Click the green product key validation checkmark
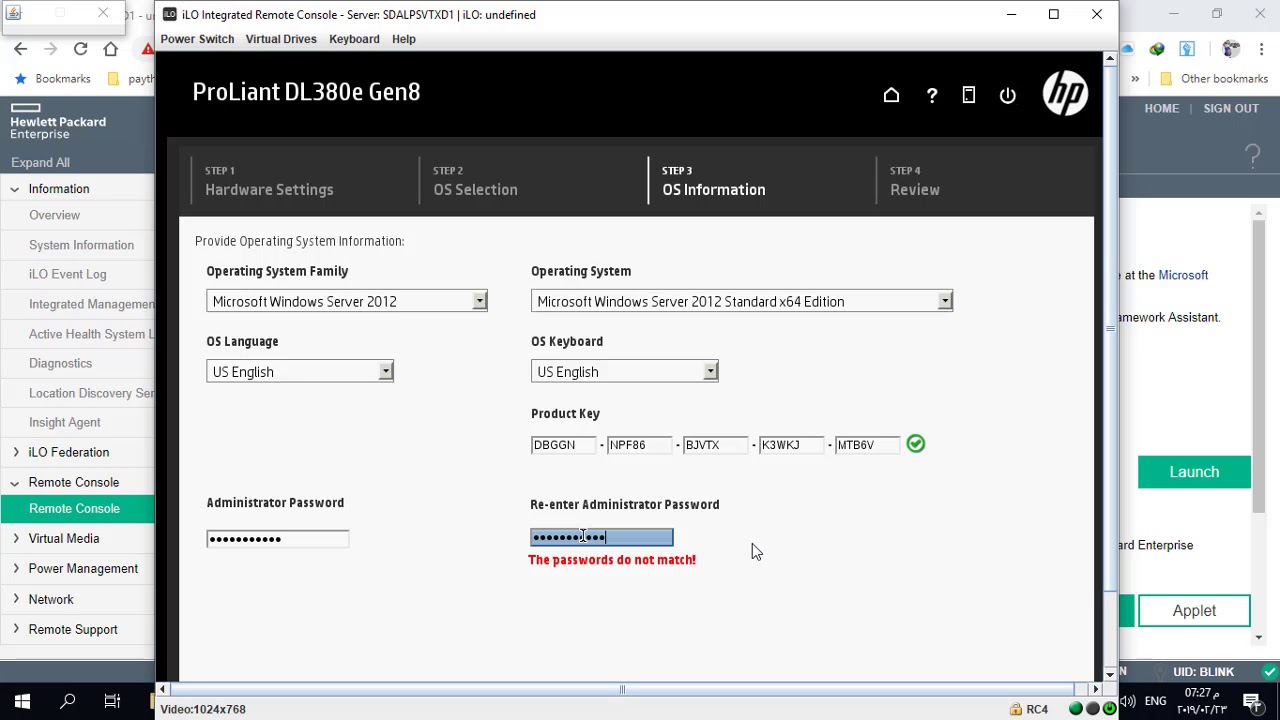Image resolution: width=1280 pixels, height=720 pixels. point(916,444)
